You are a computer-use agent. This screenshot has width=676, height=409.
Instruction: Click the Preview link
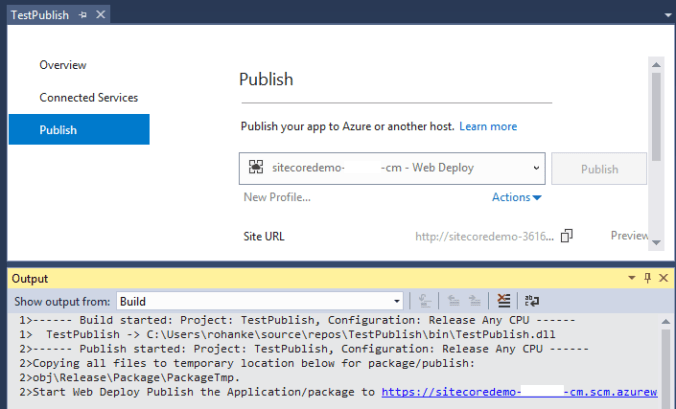pyautogui.click(x=629, y=236)
